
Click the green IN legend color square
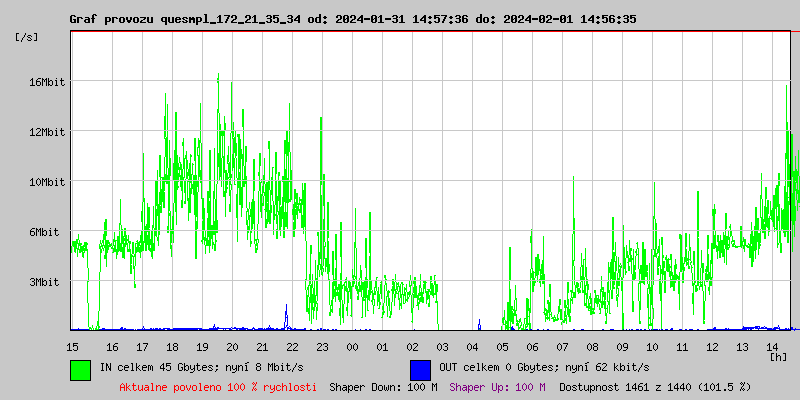pyautogui.click(x=81, y=369)
